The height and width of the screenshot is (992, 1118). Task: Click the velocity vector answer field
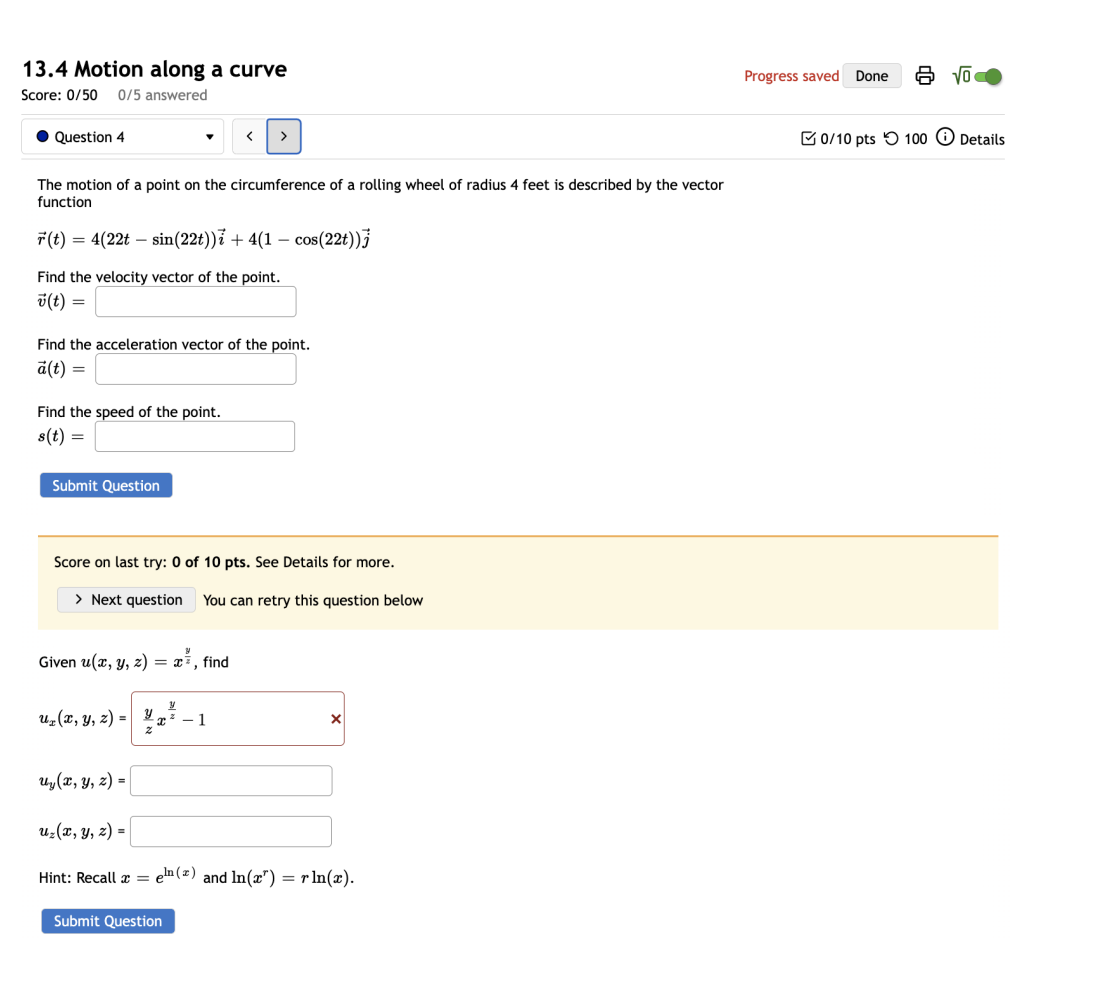tap(195, 301)
